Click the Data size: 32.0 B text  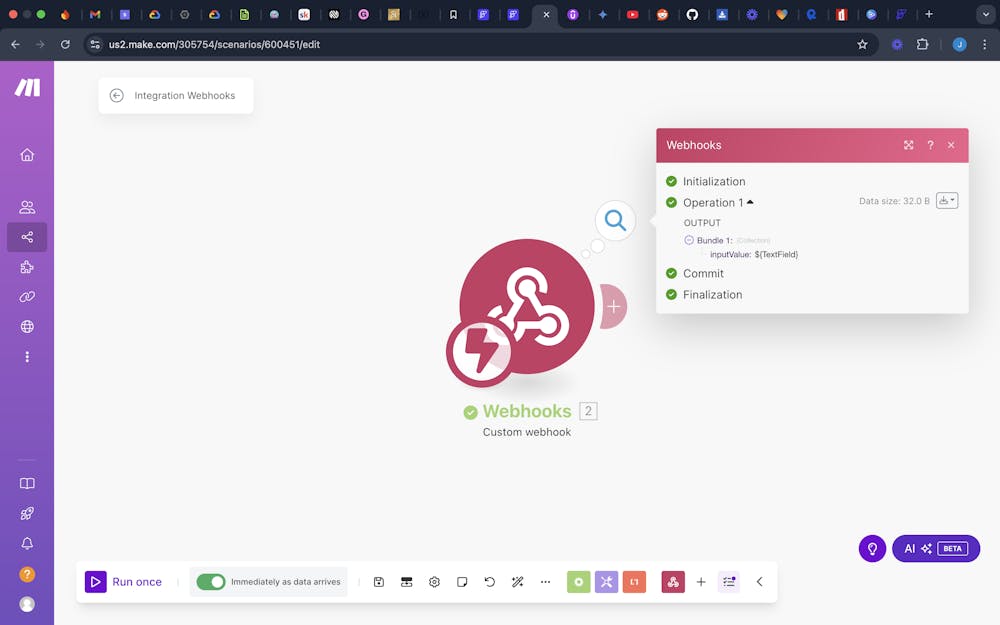pos(894,201)
